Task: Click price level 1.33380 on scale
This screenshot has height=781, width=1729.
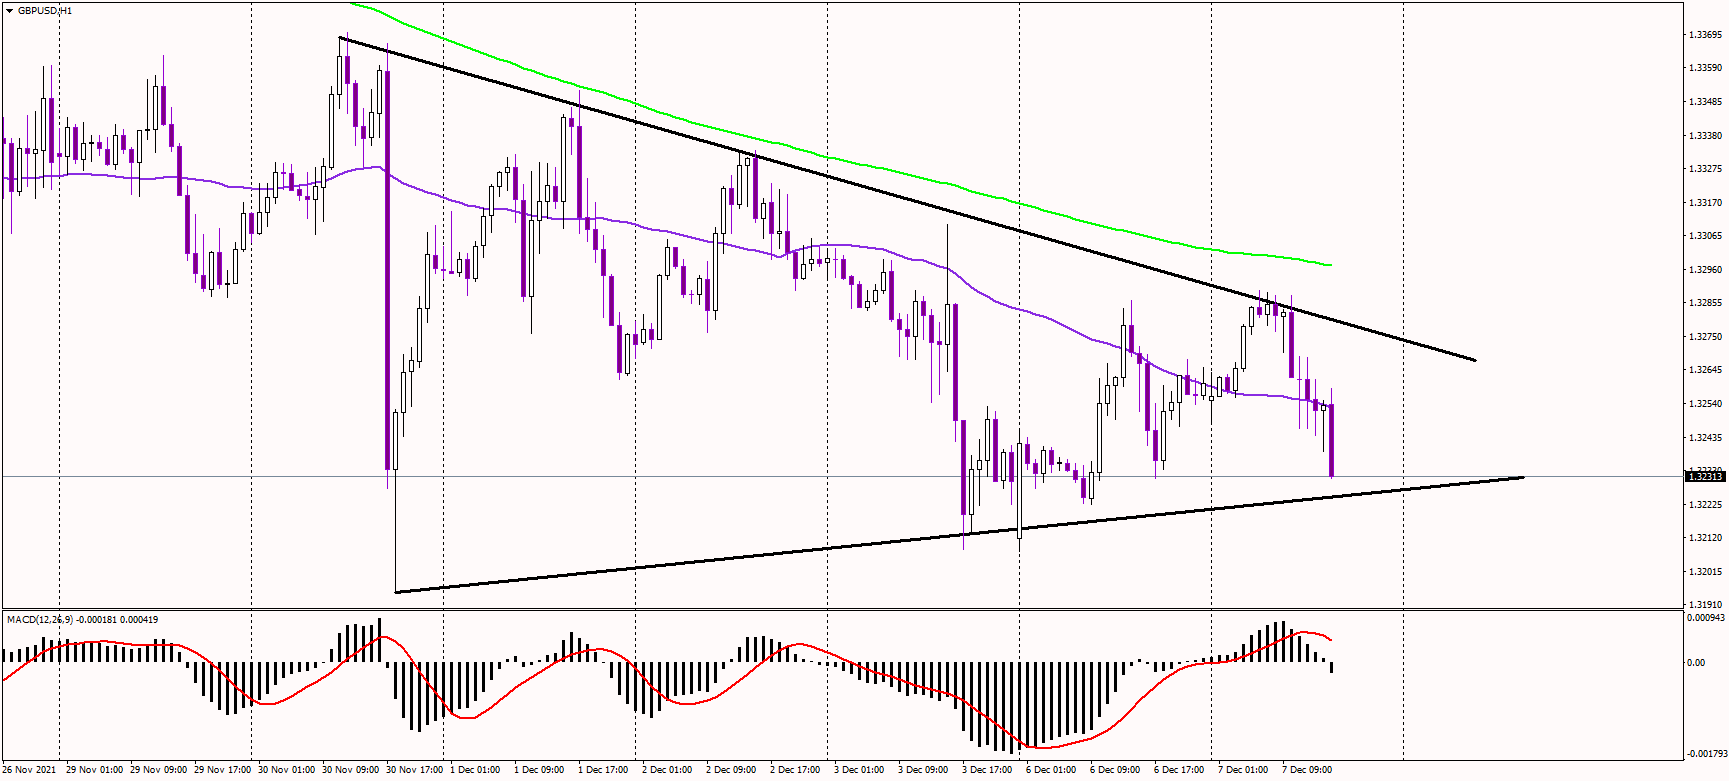Action: click(x=1705, y=135)
